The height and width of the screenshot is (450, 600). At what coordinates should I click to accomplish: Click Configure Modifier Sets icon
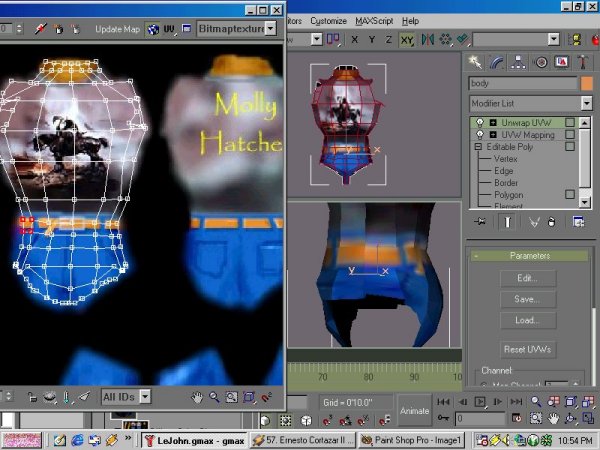578,222
